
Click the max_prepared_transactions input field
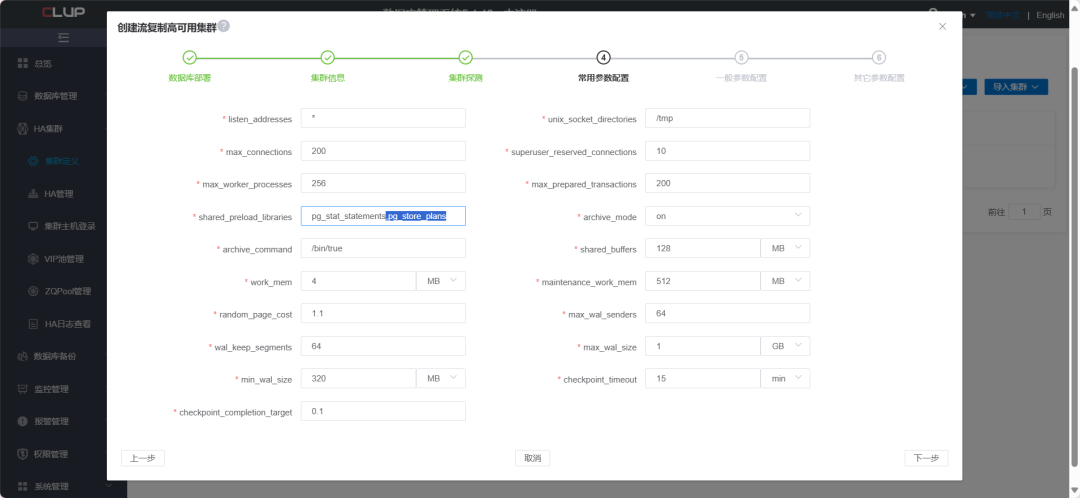(727, 183)
